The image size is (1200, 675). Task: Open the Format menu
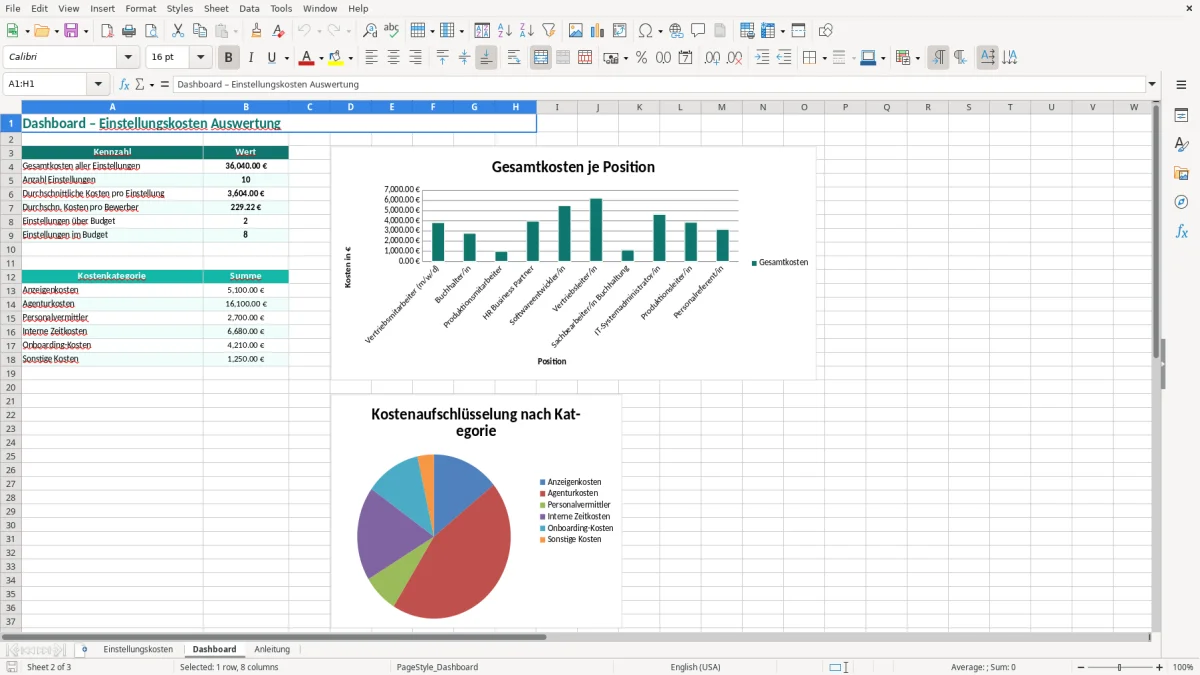click(140, 8)
